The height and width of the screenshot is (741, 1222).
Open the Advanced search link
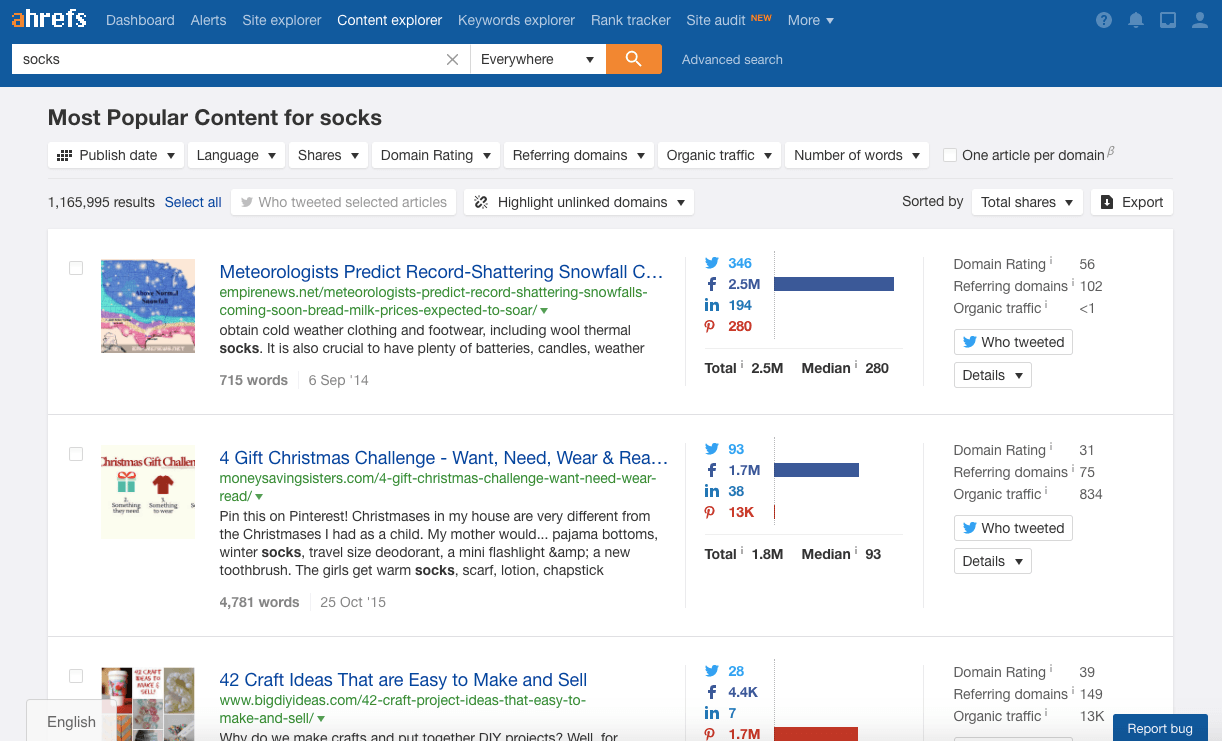(732, 59)
